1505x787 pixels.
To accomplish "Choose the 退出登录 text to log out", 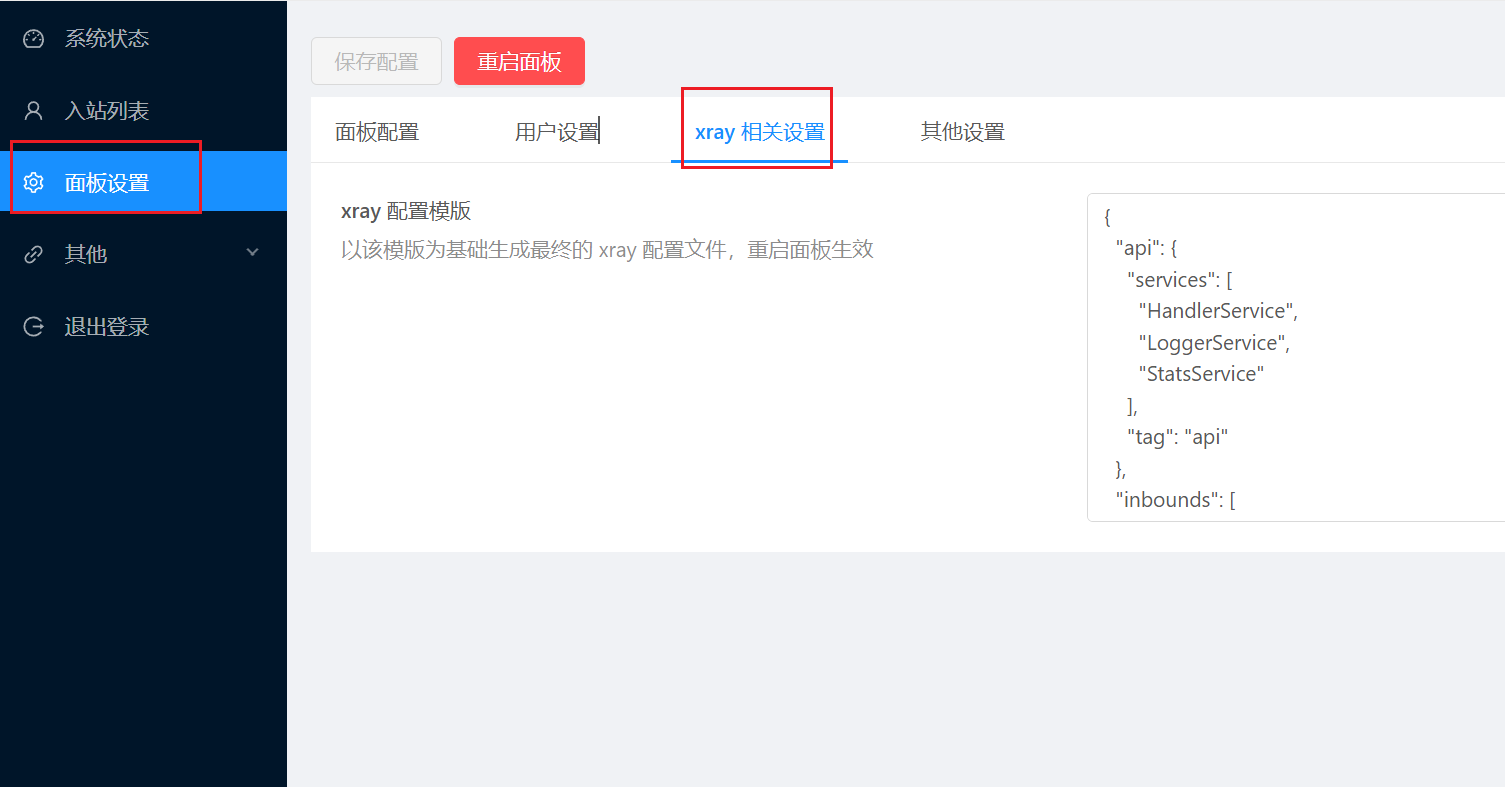I will click(107, 327).
